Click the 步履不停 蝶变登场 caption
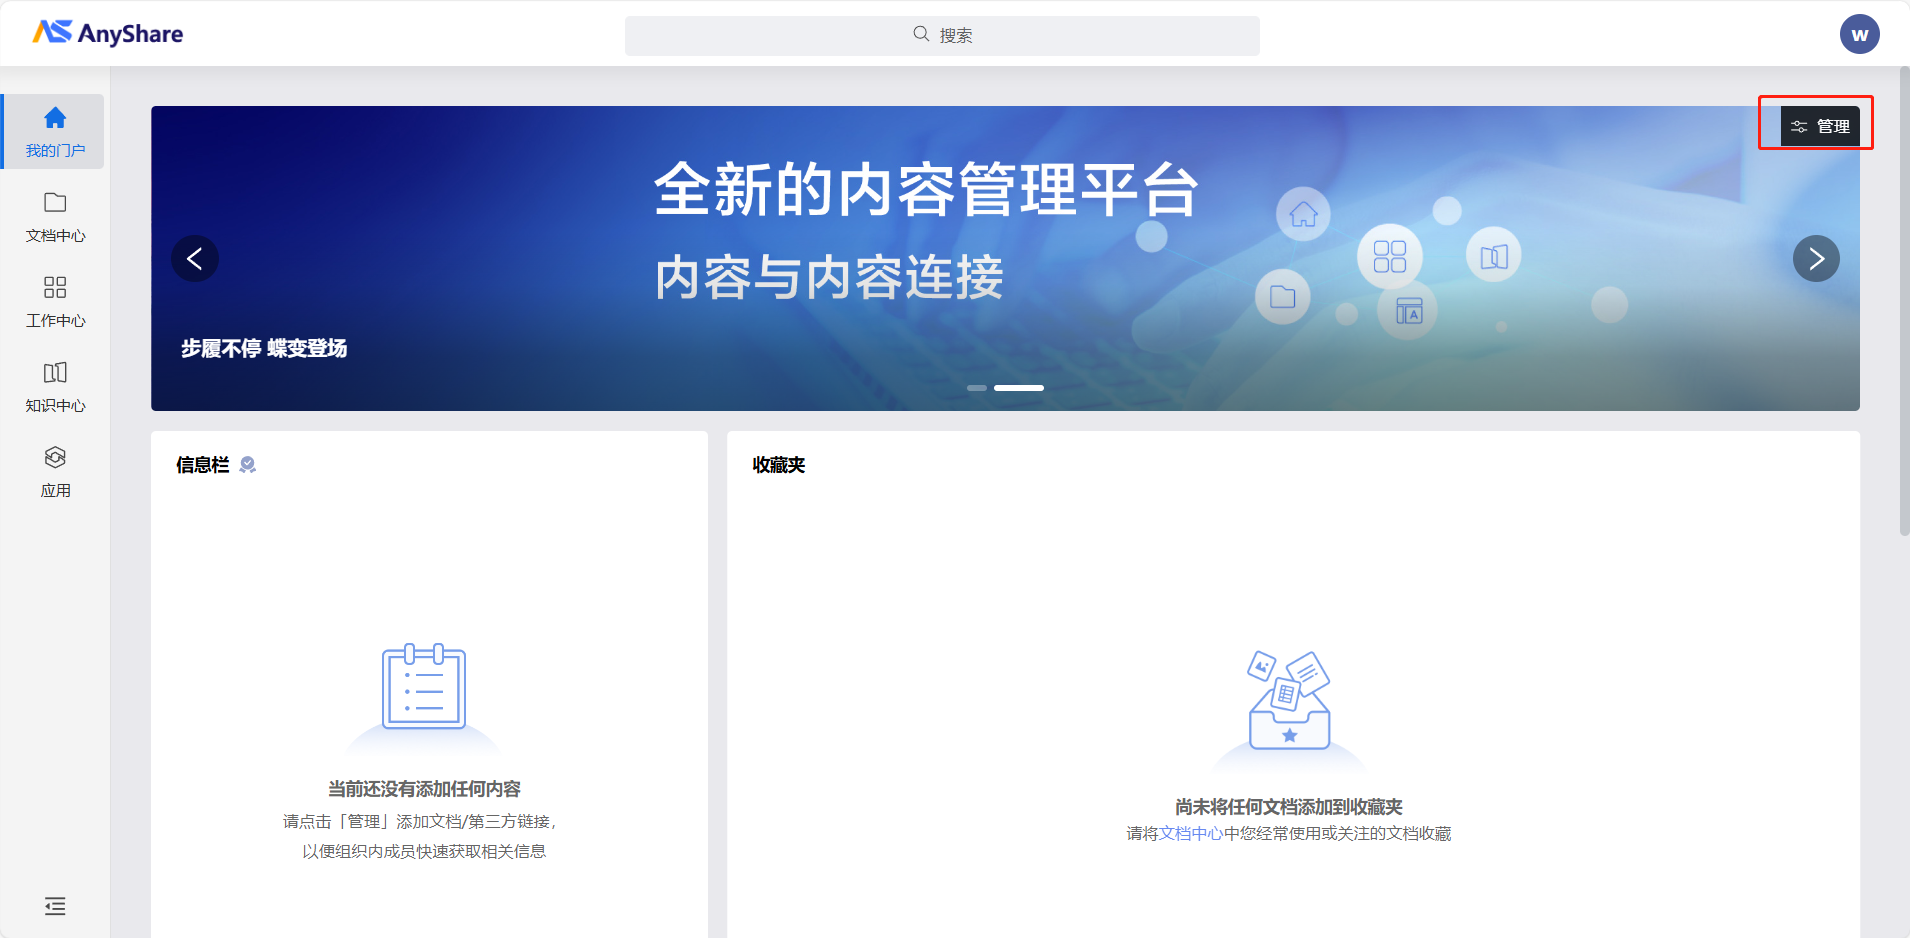This screenshot has height=938, width=1910. click(x=264, y=348)
